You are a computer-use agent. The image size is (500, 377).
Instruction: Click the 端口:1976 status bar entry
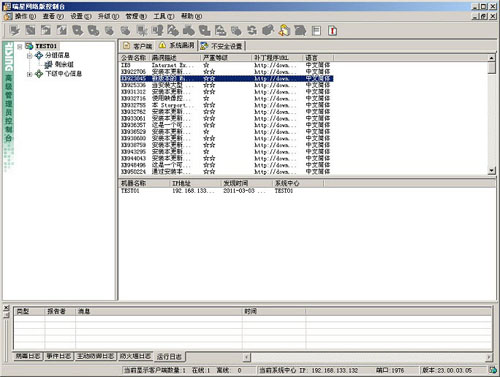[x=390, y=370]
